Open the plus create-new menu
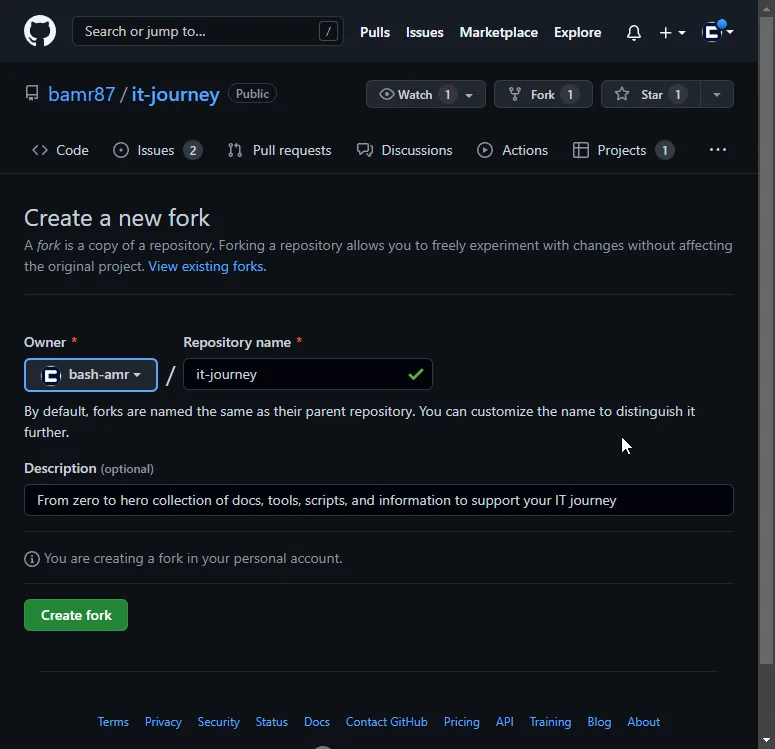775x749 pixels. pos(672,33)
